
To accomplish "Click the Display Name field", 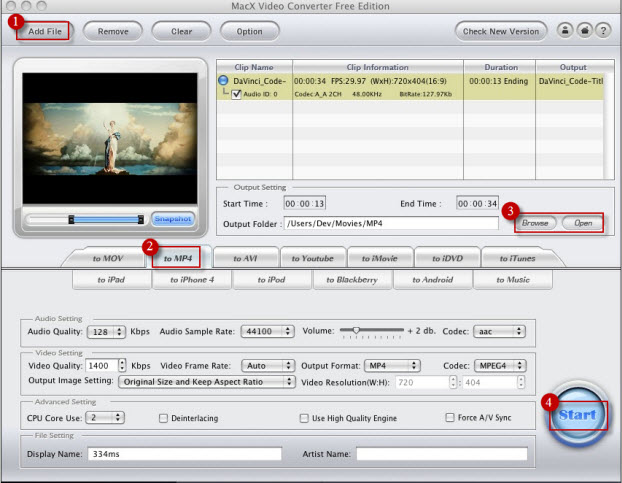I will coord(184,454).
